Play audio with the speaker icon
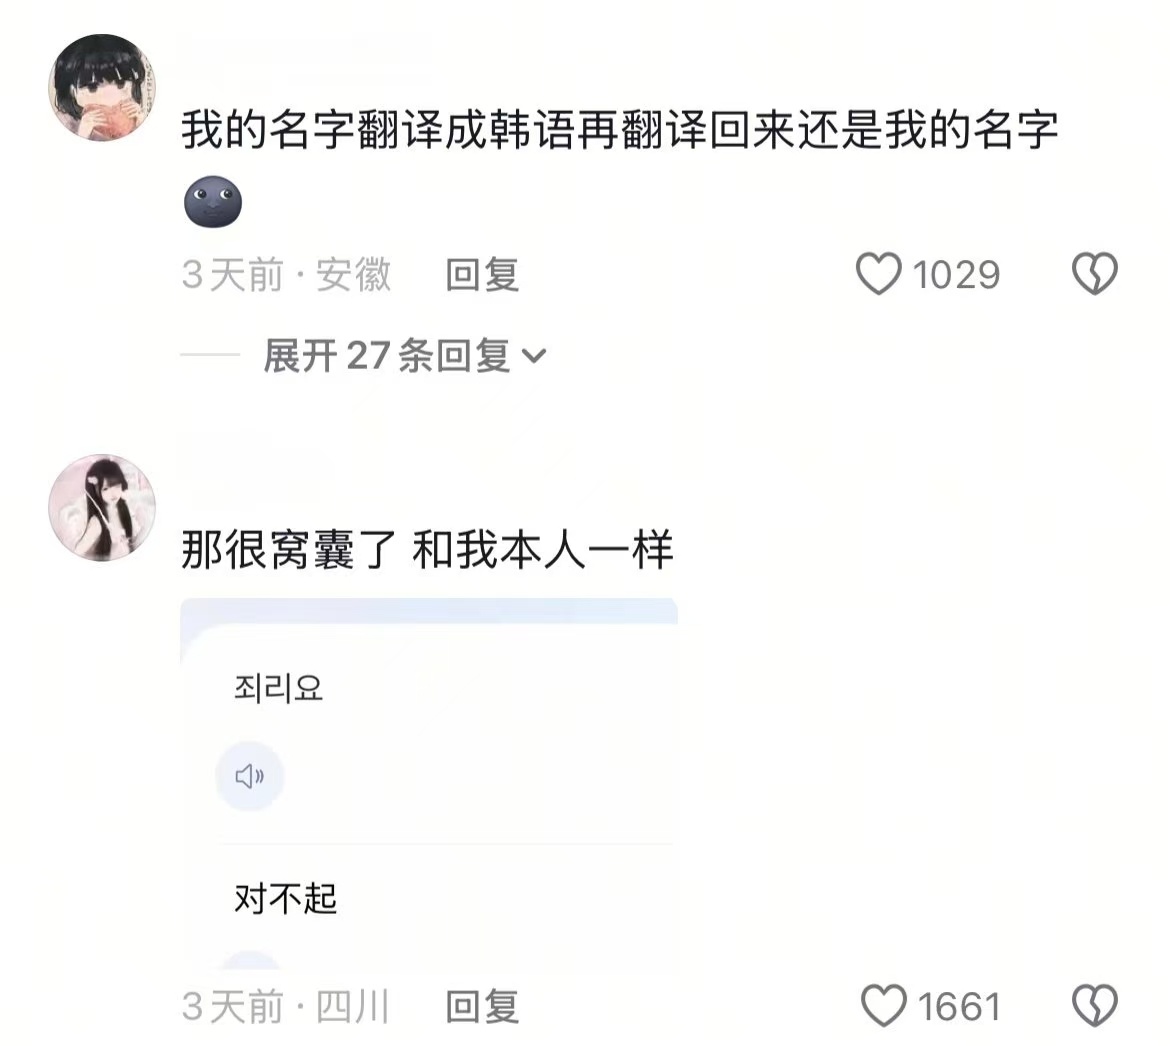This screenshot has height=1046, width=1170. [250, 777]
